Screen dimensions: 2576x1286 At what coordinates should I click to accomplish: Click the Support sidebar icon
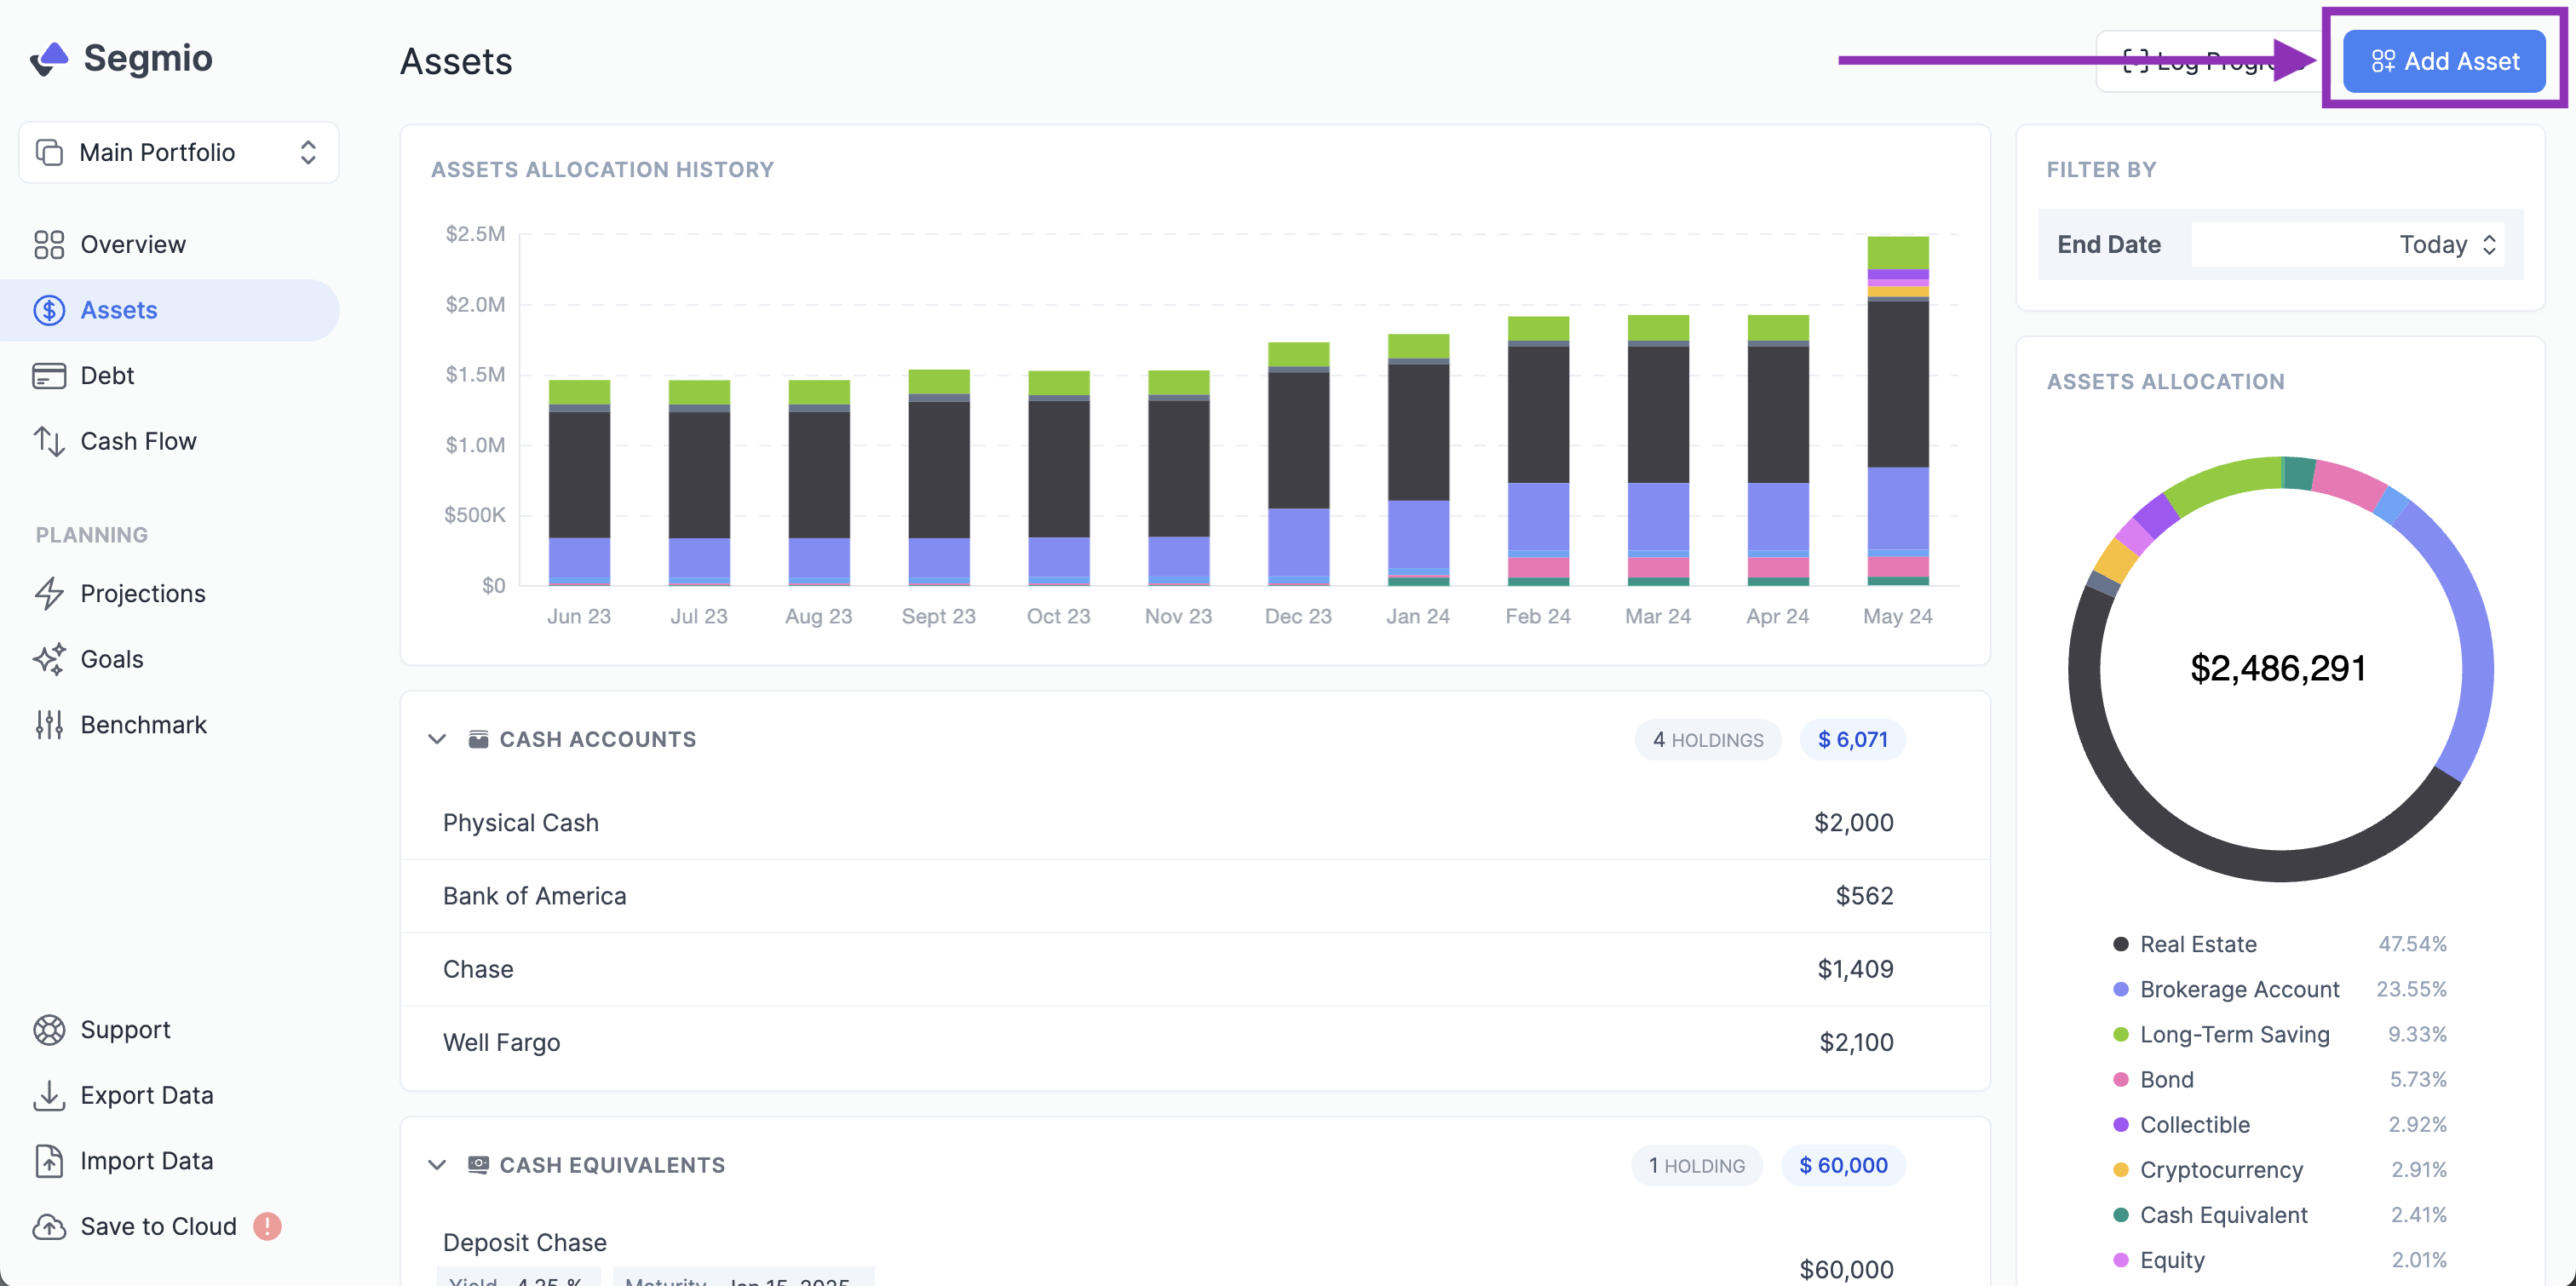[49, 1028]
